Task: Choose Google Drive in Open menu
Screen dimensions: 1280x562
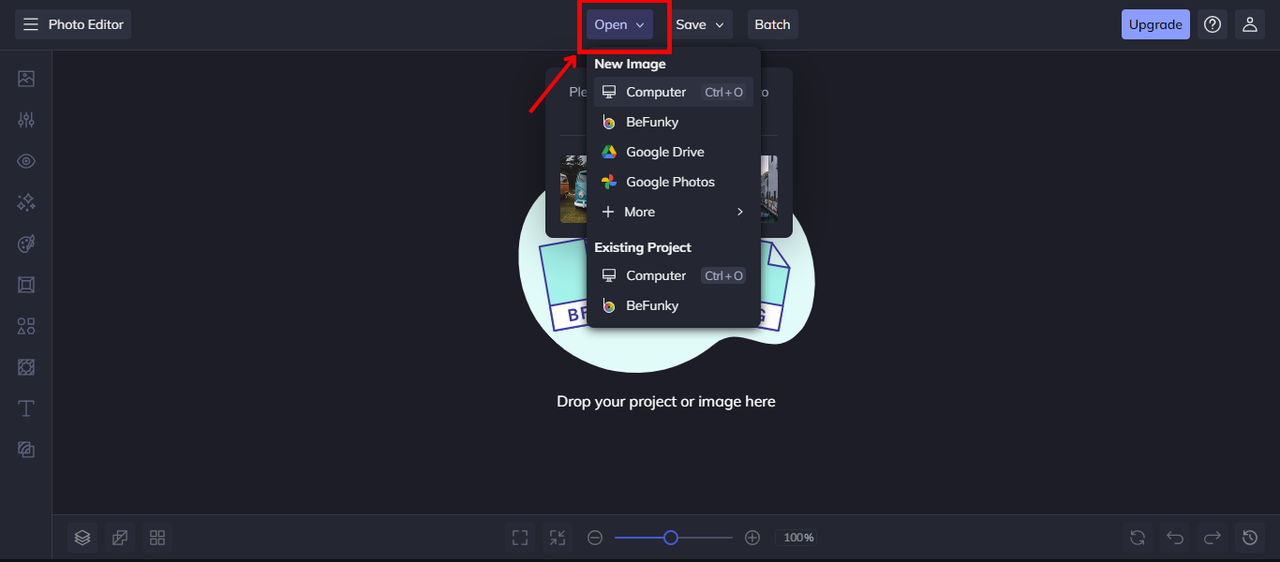Action: point(672,152)
